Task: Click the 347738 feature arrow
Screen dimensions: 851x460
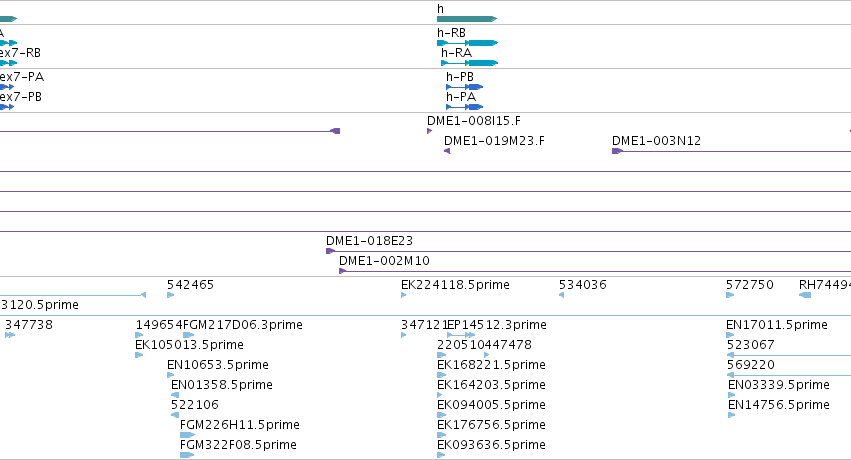Action: click(x=10, y=335)
